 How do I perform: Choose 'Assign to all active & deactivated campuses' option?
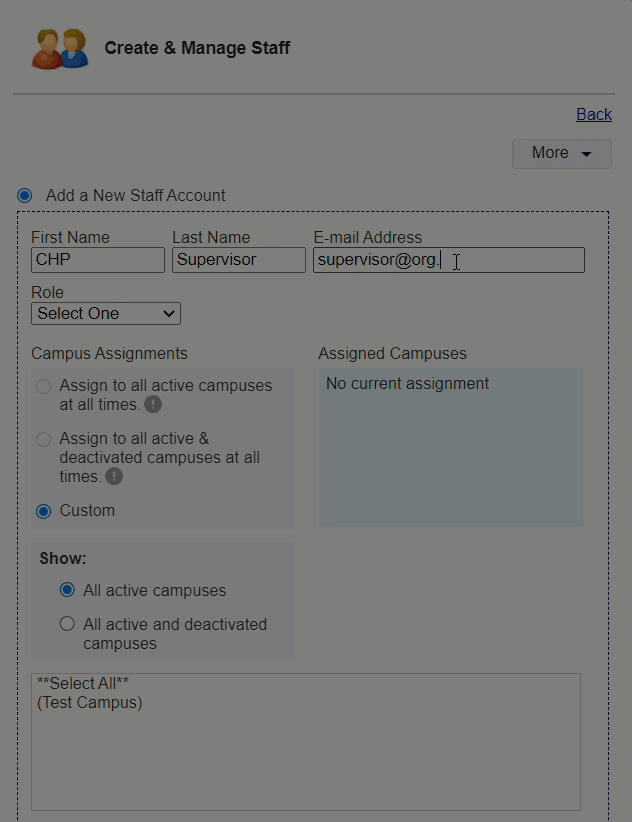pos(43,439)
